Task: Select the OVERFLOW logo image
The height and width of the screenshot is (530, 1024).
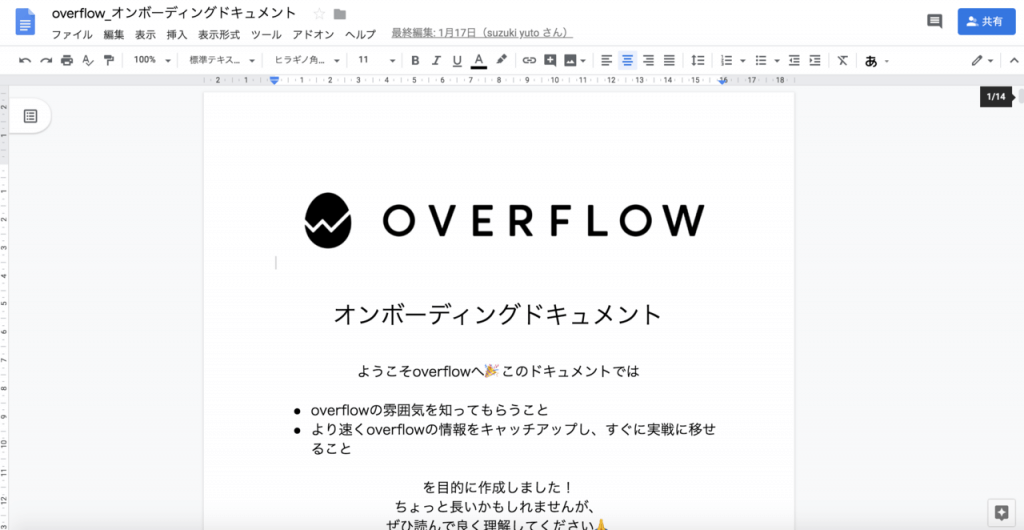Action: point(504,220)
